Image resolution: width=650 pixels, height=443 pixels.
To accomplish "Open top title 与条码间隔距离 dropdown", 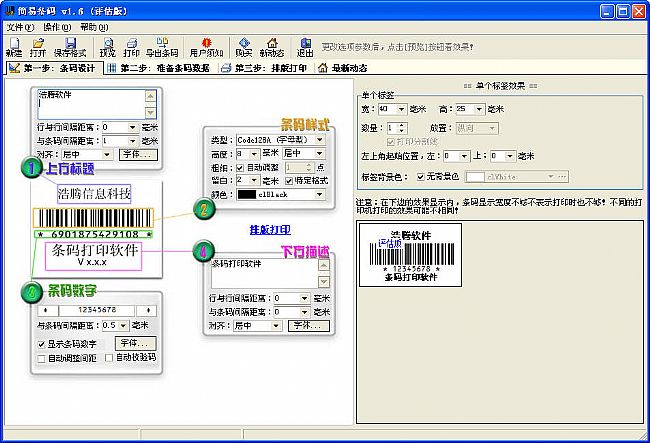I will click(x=132, y=141).
